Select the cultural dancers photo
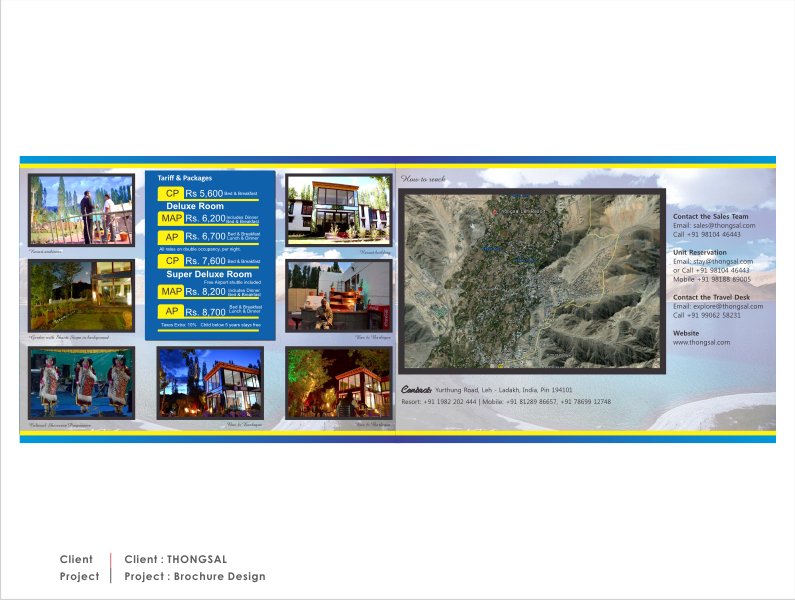This screenshot has height=600, width=795. (x=81, y=382)
